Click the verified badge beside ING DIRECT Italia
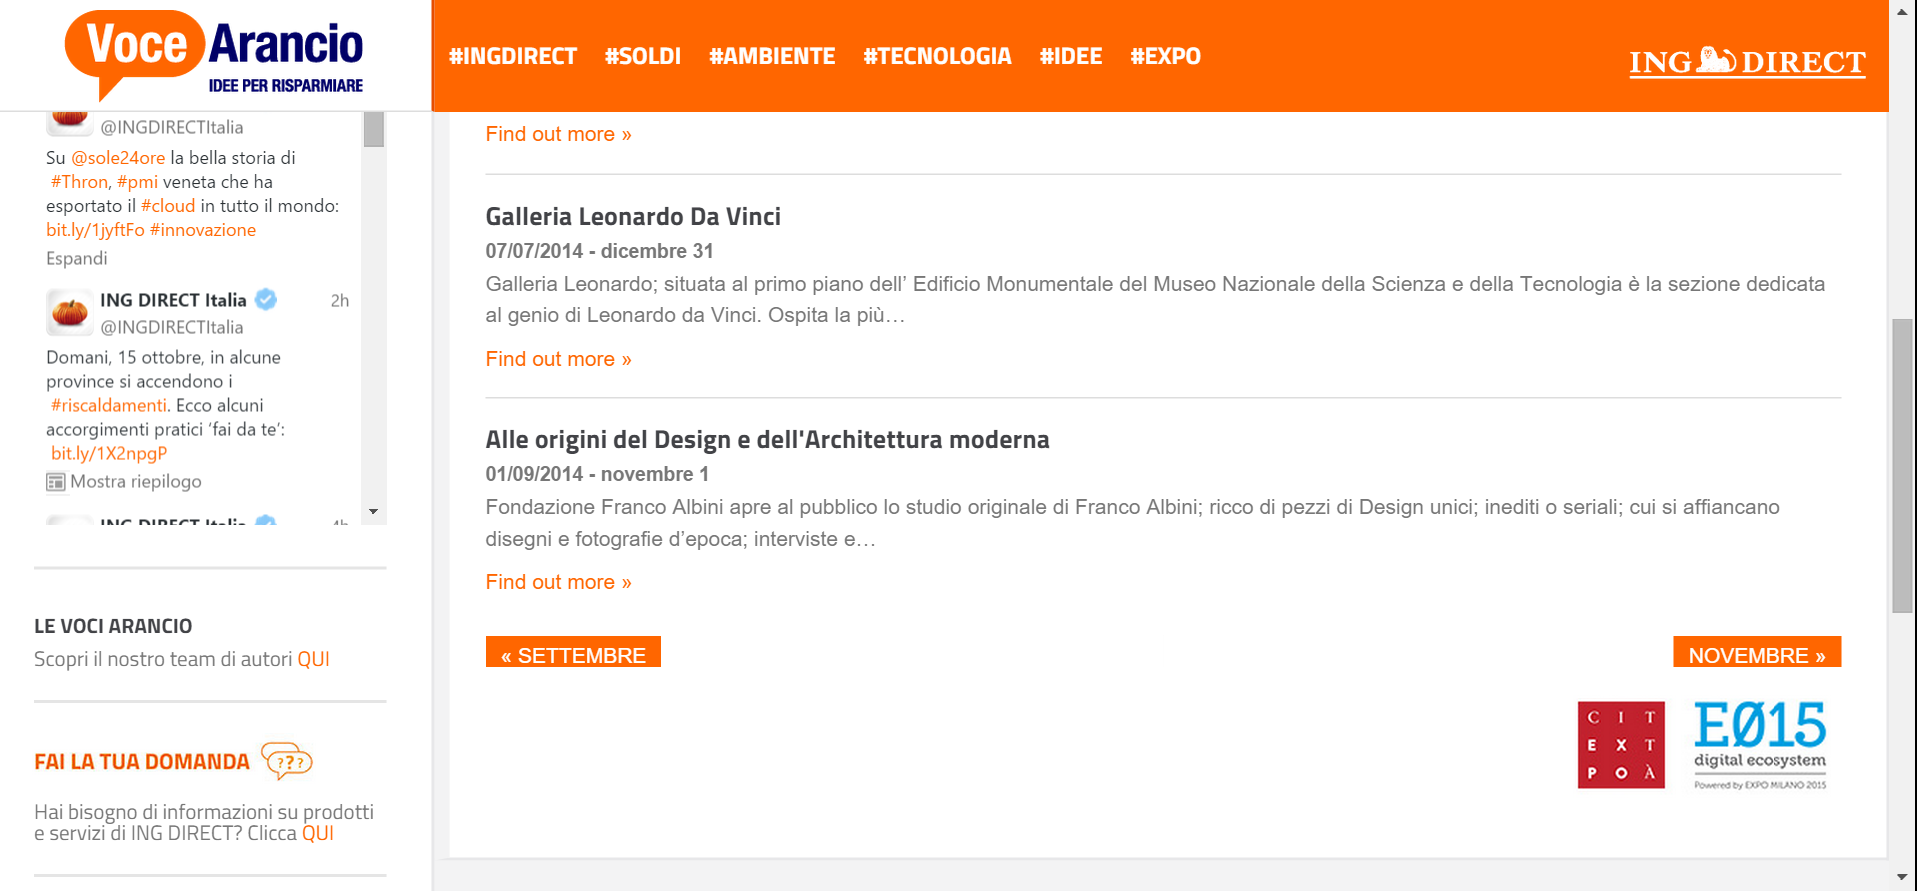 pyautogui.click(x=266, y=300)
